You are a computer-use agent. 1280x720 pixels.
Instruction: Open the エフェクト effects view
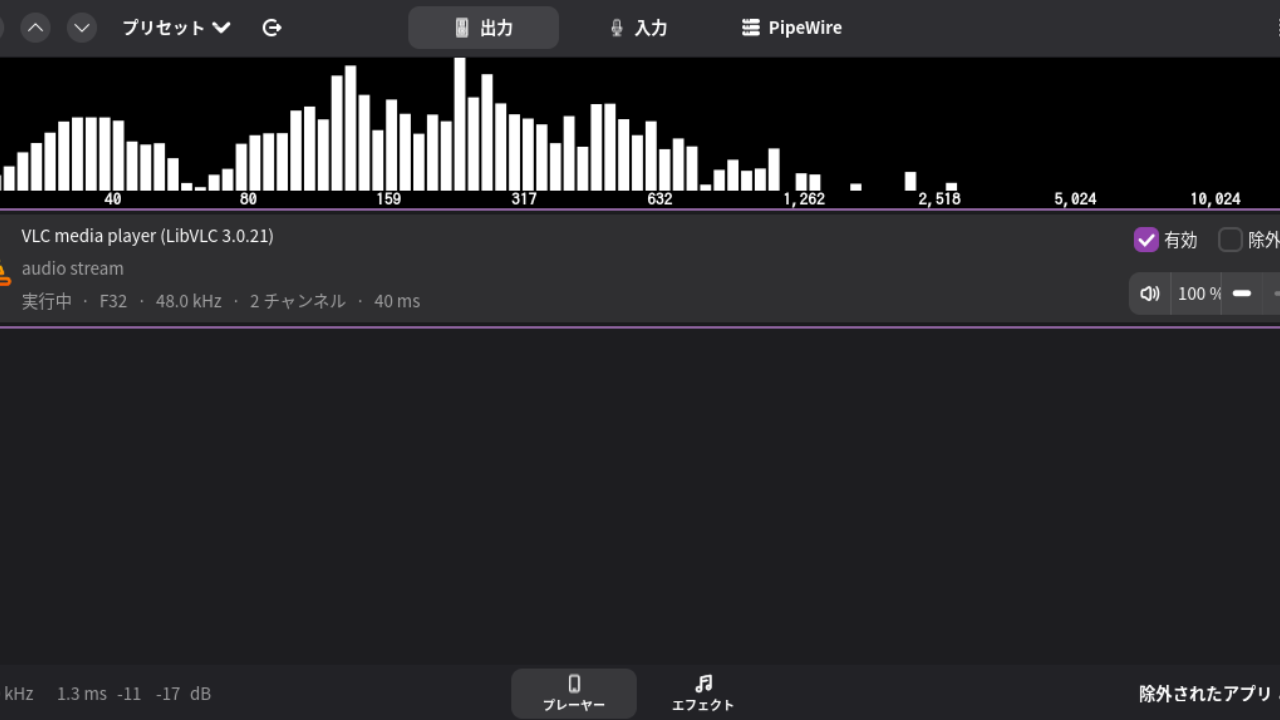pos(703,693)
